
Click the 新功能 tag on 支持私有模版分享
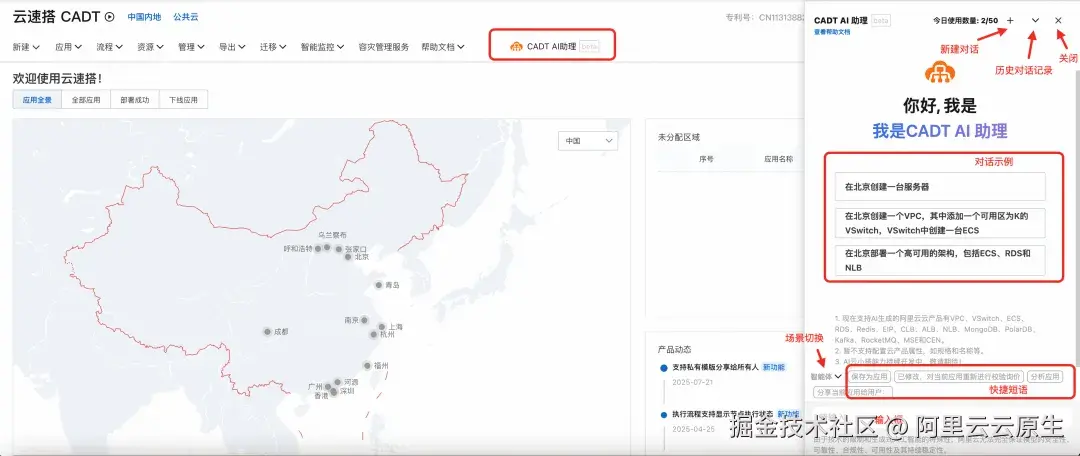pos(773,367)
